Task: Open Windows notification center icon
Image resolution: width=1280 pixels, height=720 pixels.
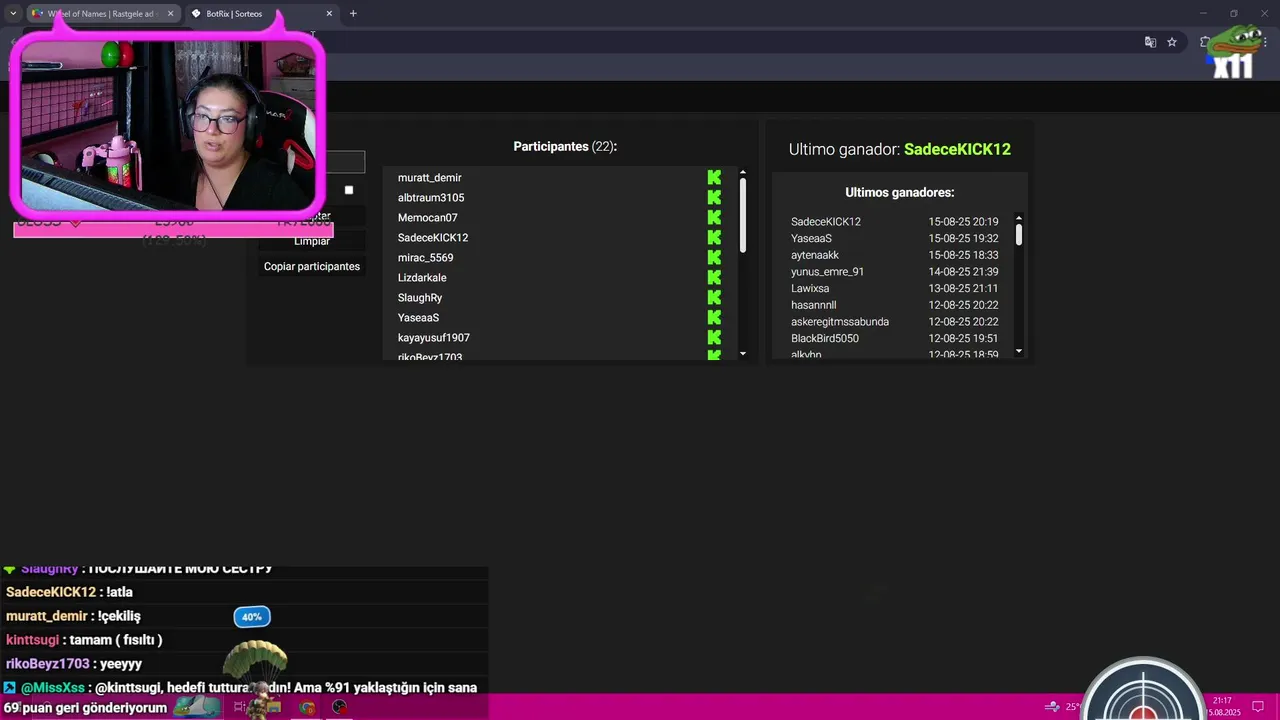Action: (1258, 707)
